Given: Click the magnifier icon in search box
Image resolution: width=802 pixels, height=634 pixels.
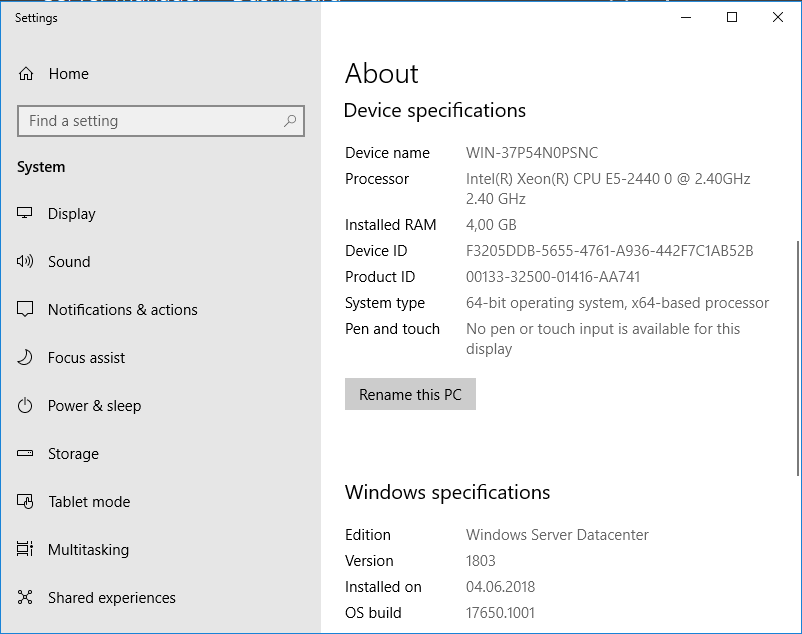Looking at the screenshot, I should coord(290,121).
